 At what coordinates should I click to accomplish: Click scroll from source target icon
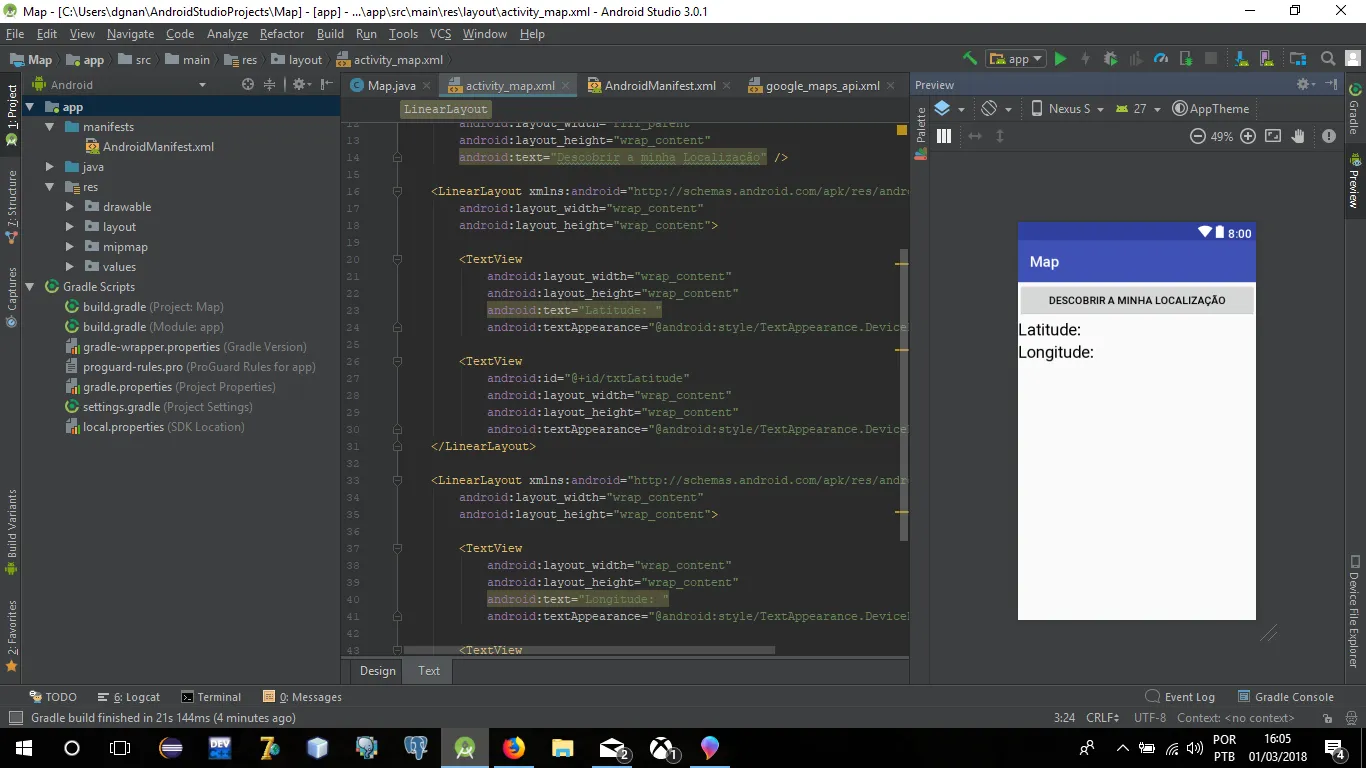[x=248, y=85]
